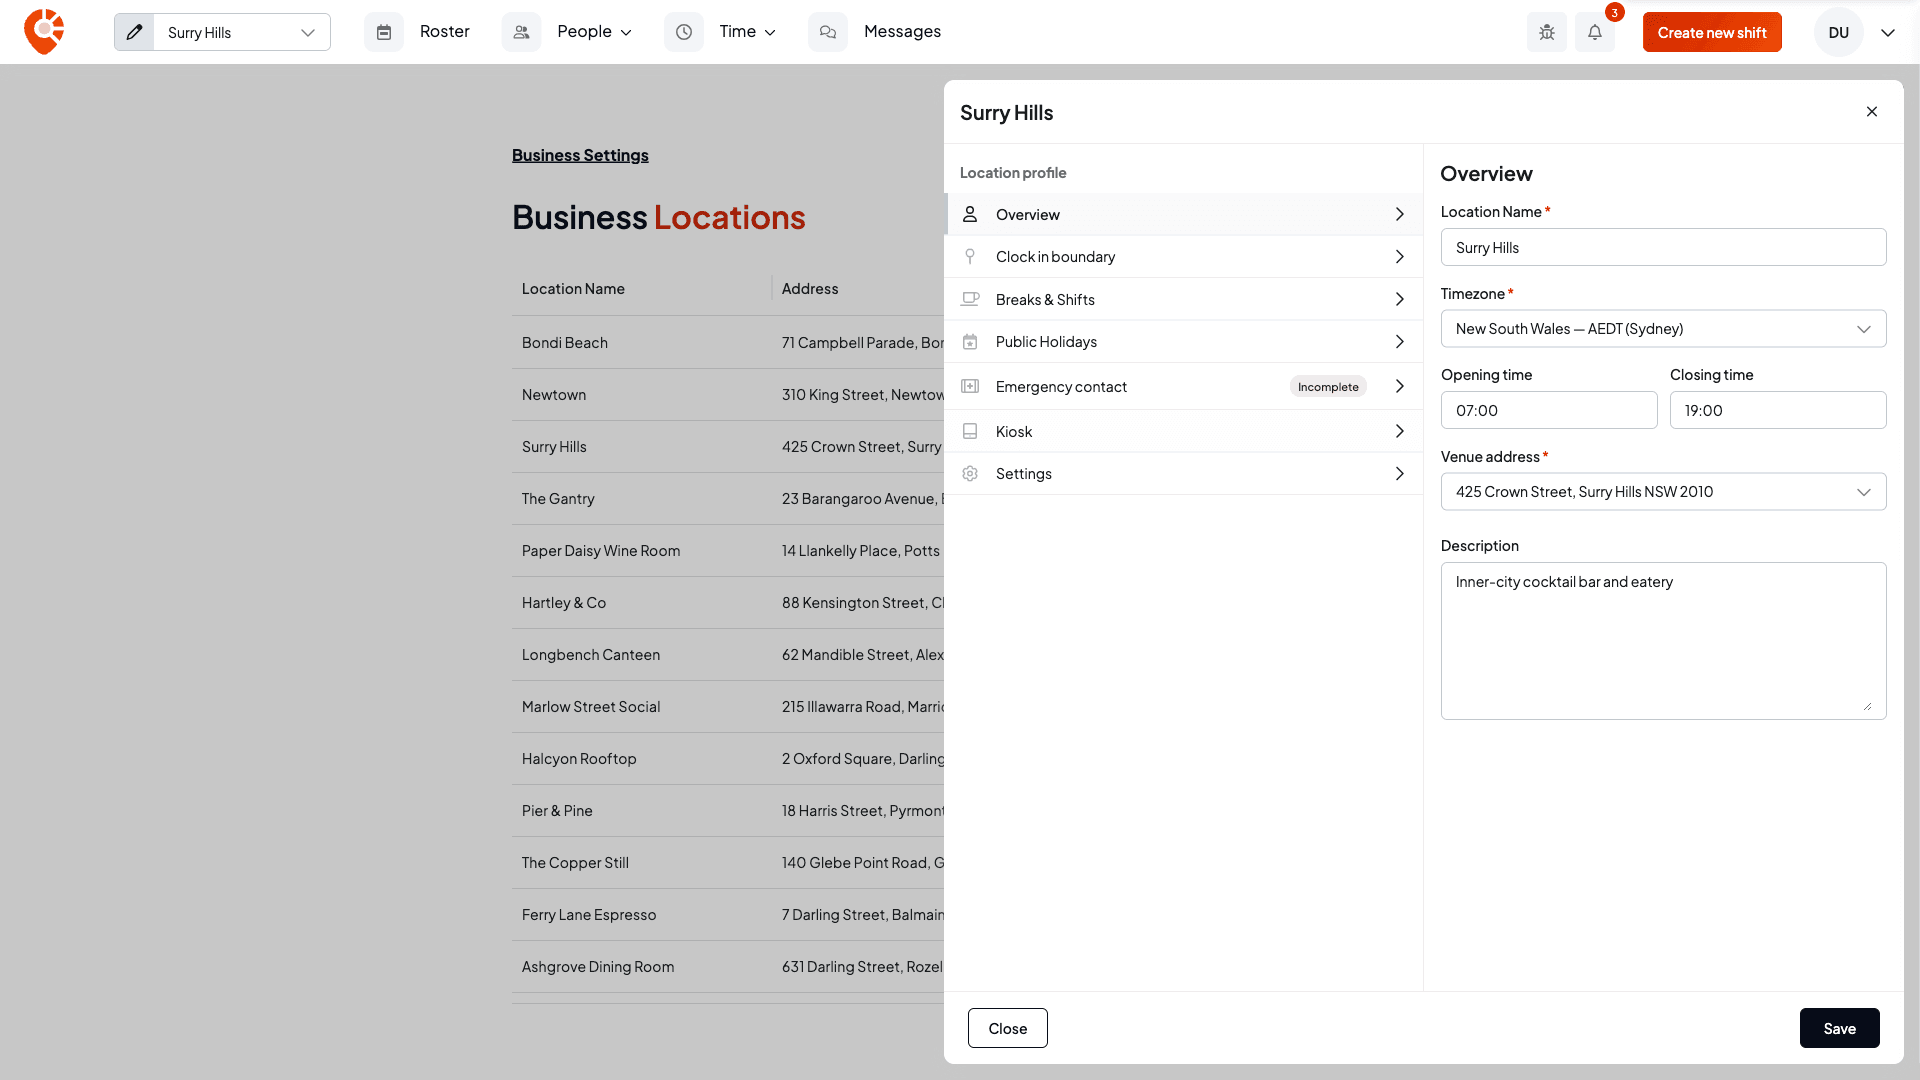1920x1080 pixels.
Task: Click the Settings gear icon in location profile
Action: point(970,473)
